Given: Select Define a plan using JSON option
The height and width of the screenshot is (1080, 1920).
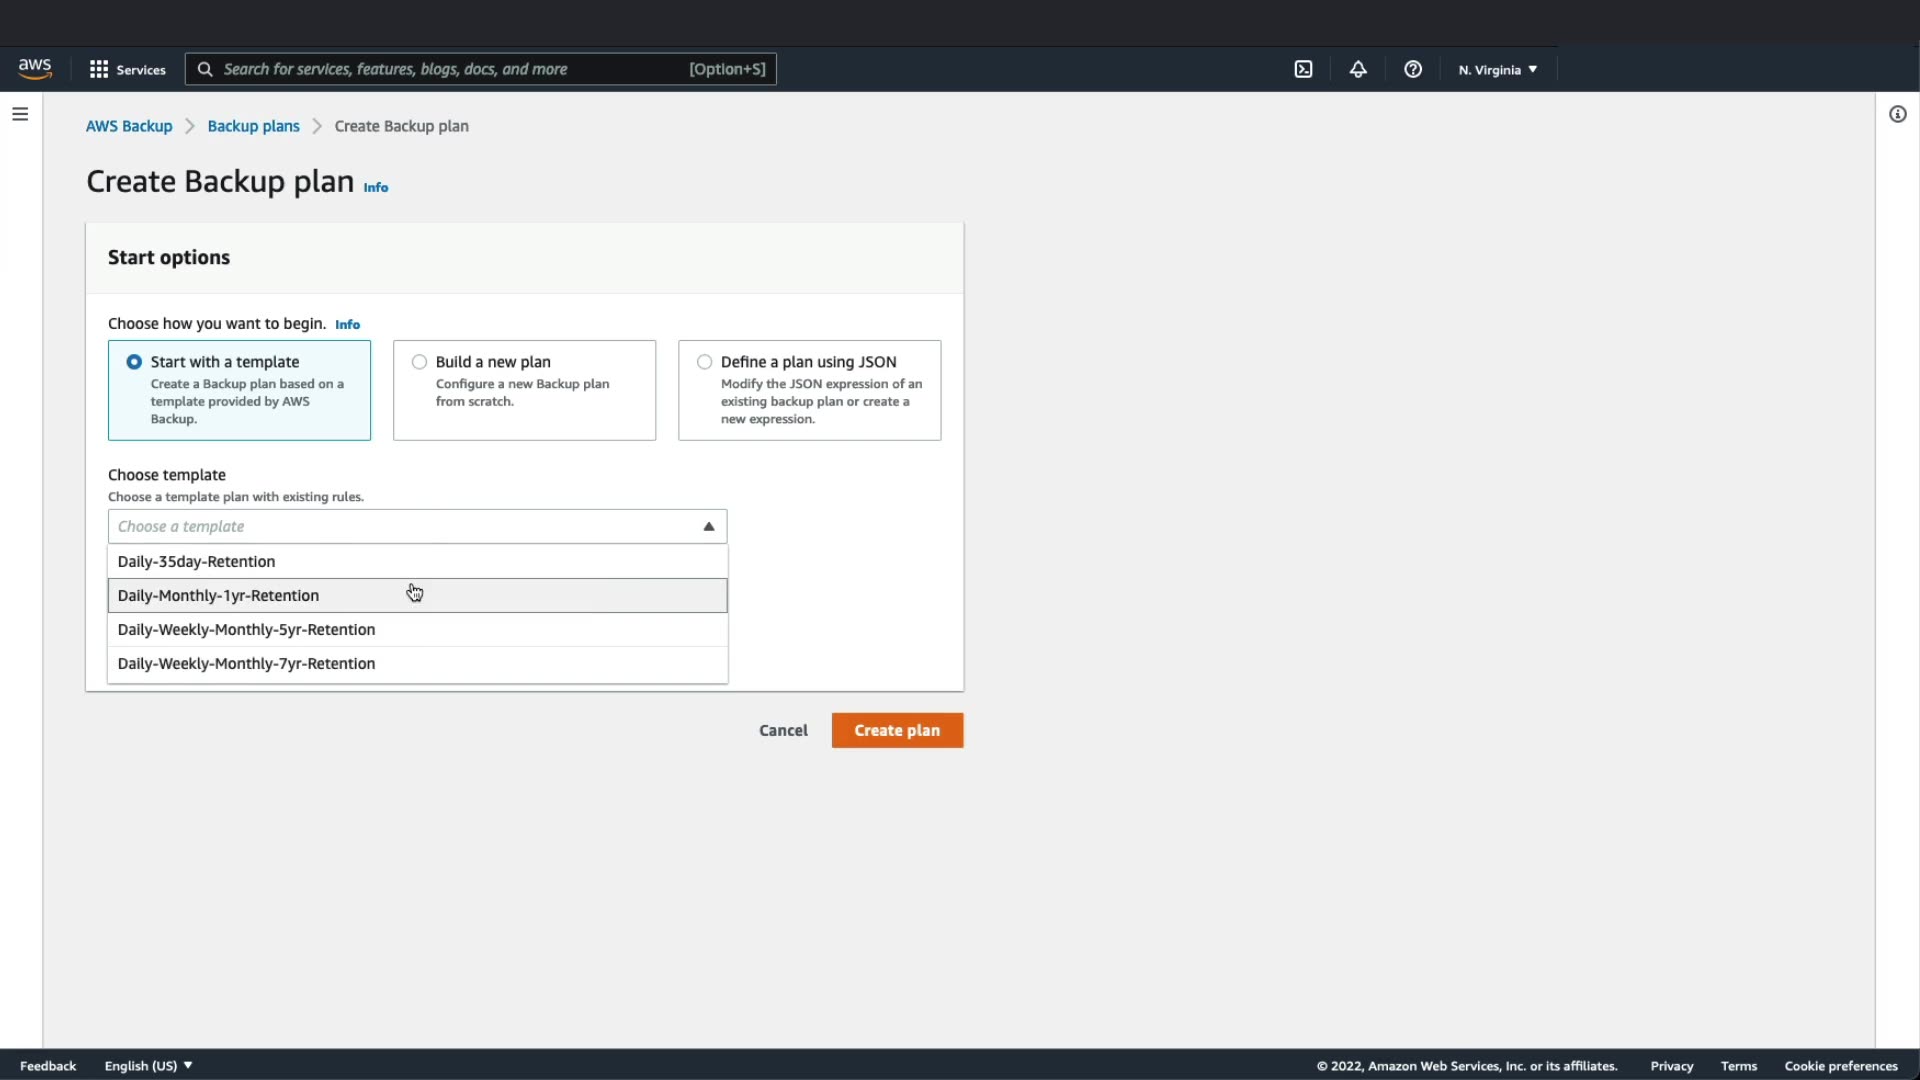Looking at the screenshot, I should (x=705, y=362).
